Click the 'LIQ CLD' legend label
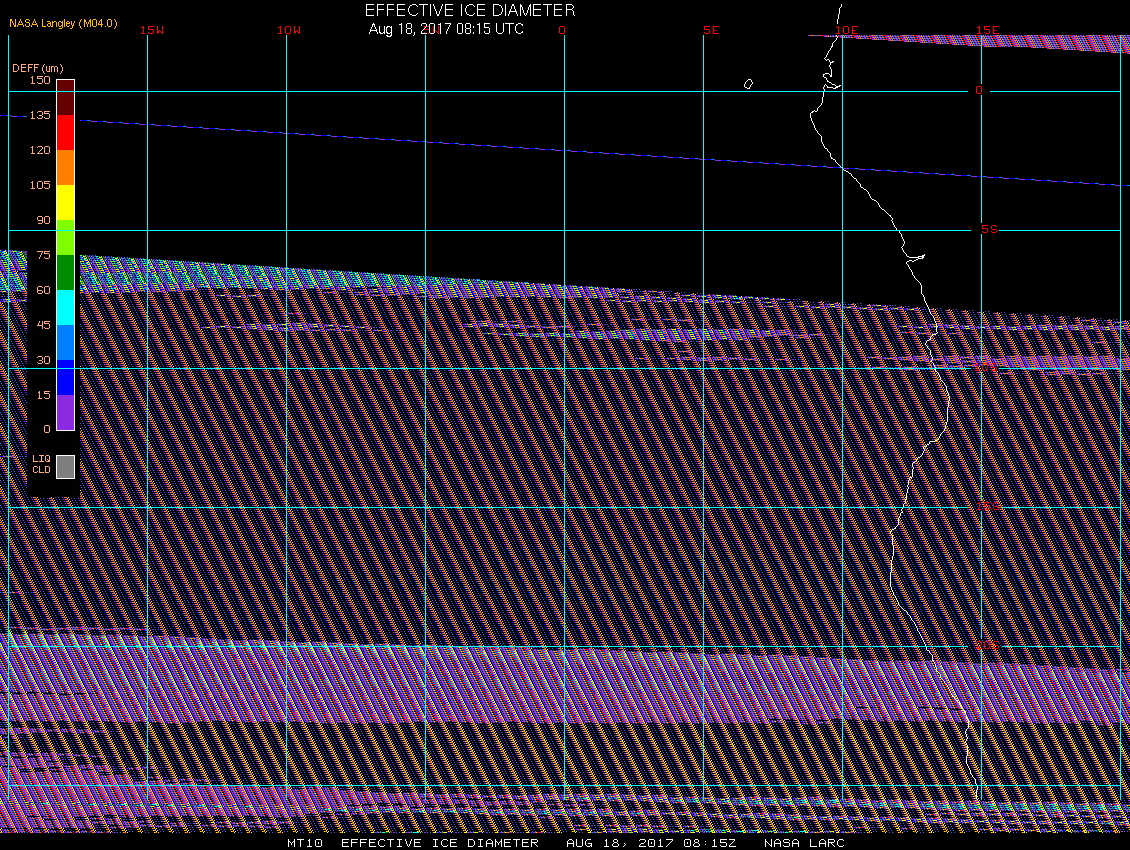 pos(42,464)
